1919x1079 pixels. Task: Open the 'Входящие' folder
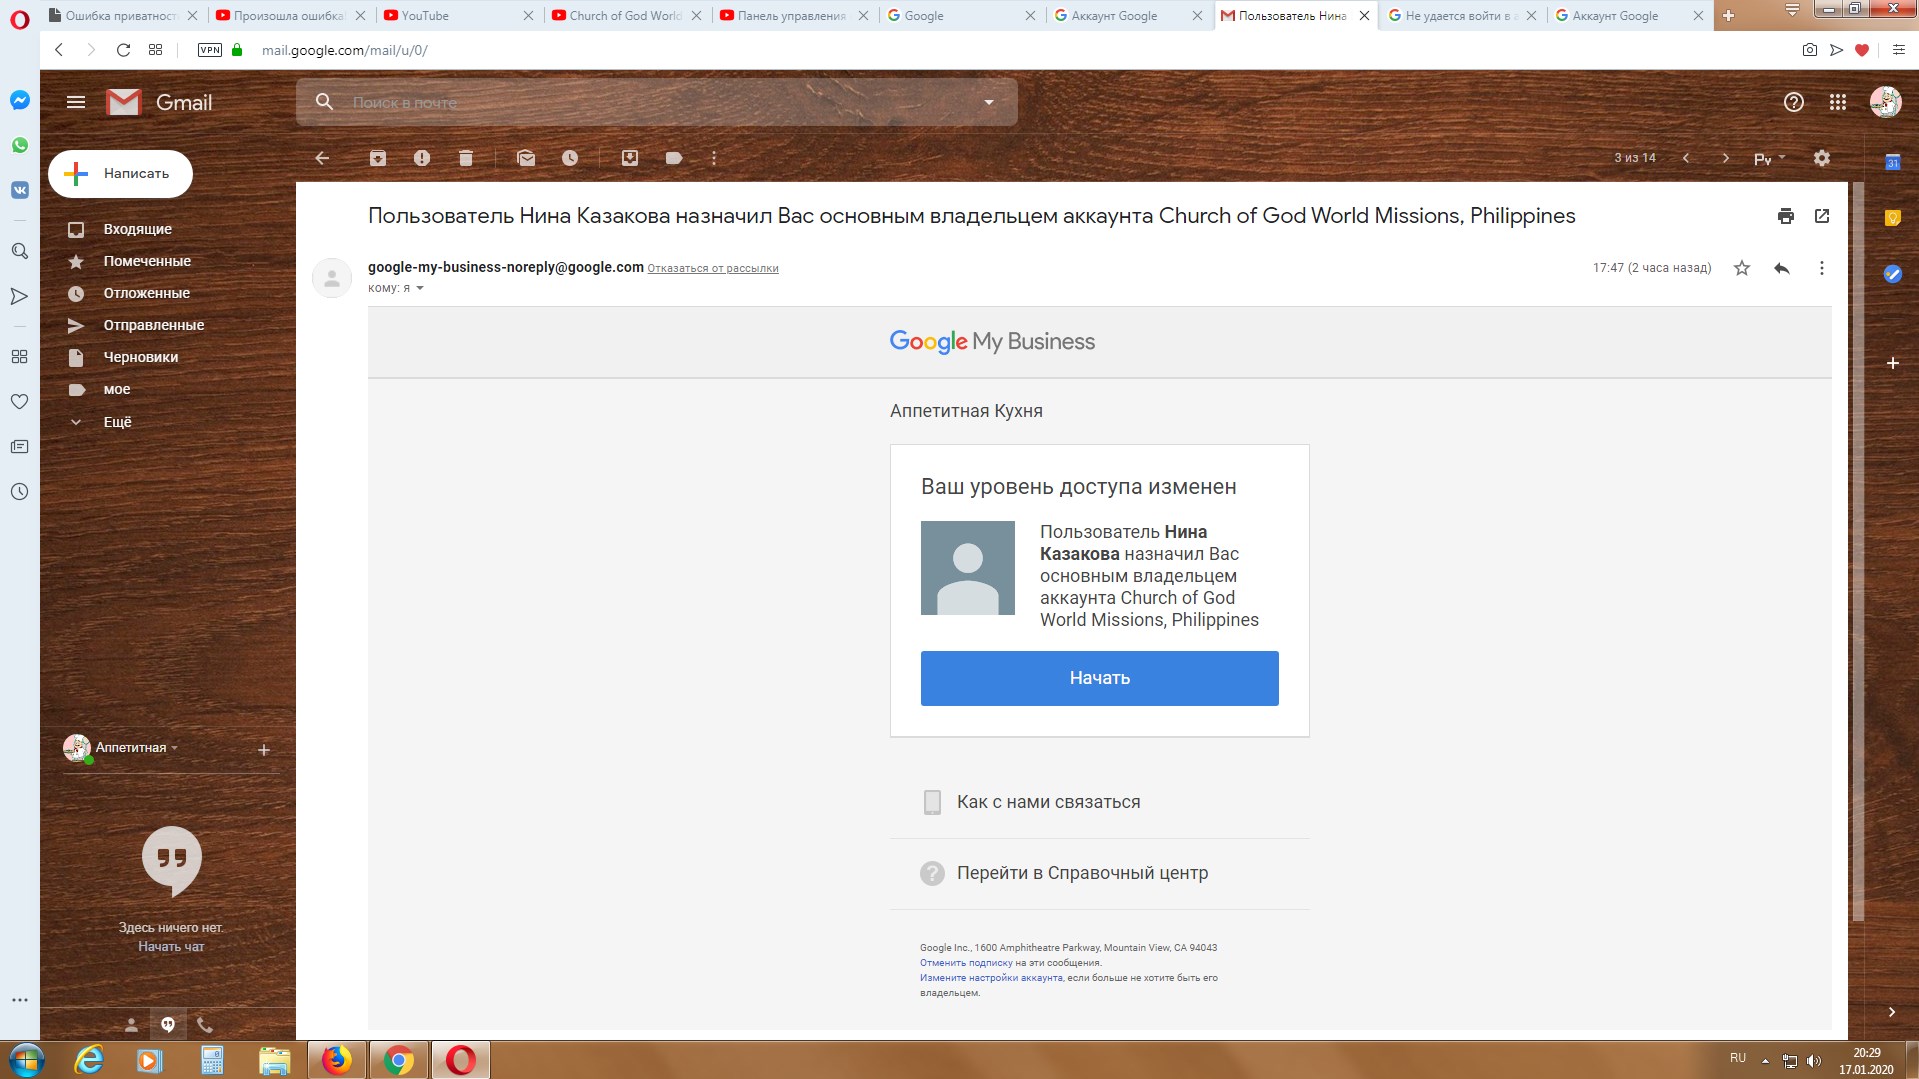138,229
